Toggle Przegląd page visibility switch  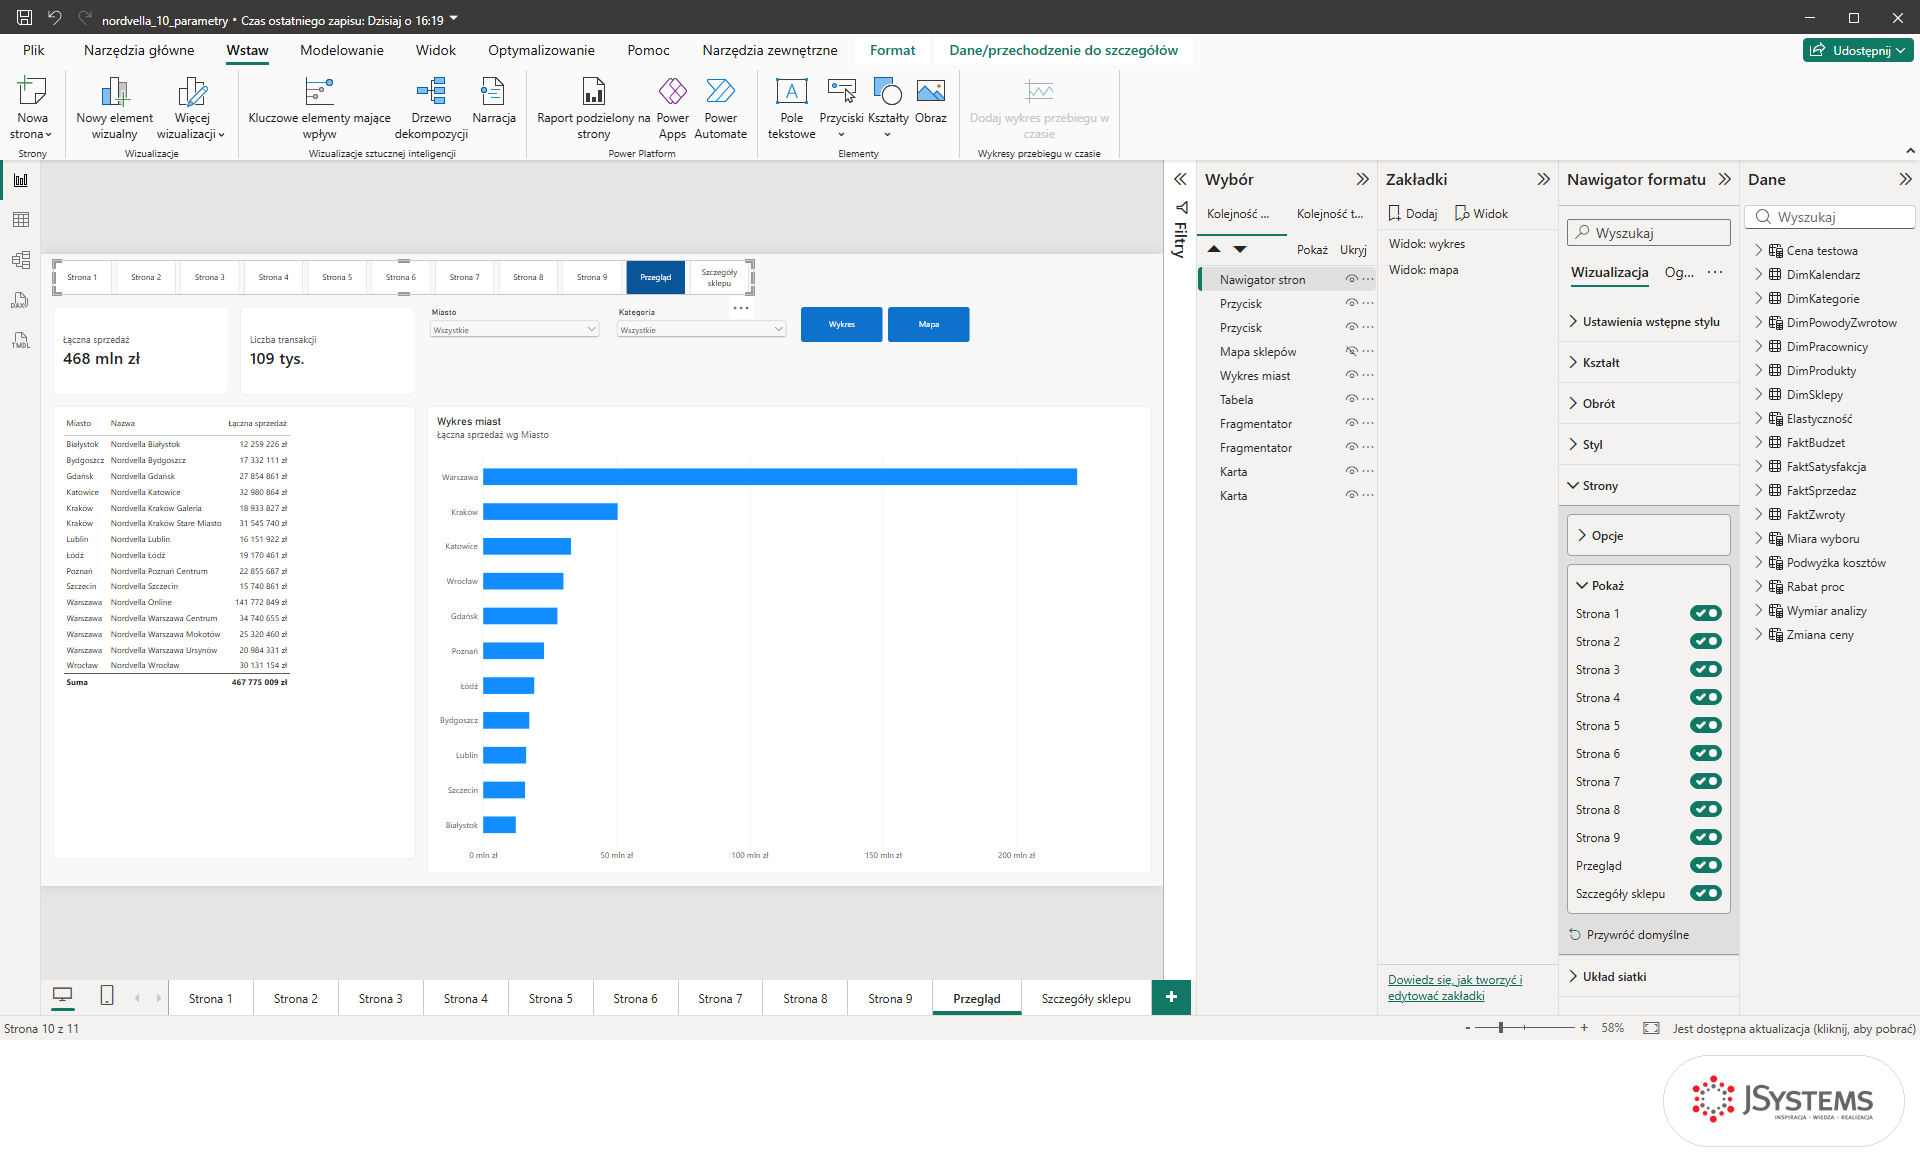1705,865
